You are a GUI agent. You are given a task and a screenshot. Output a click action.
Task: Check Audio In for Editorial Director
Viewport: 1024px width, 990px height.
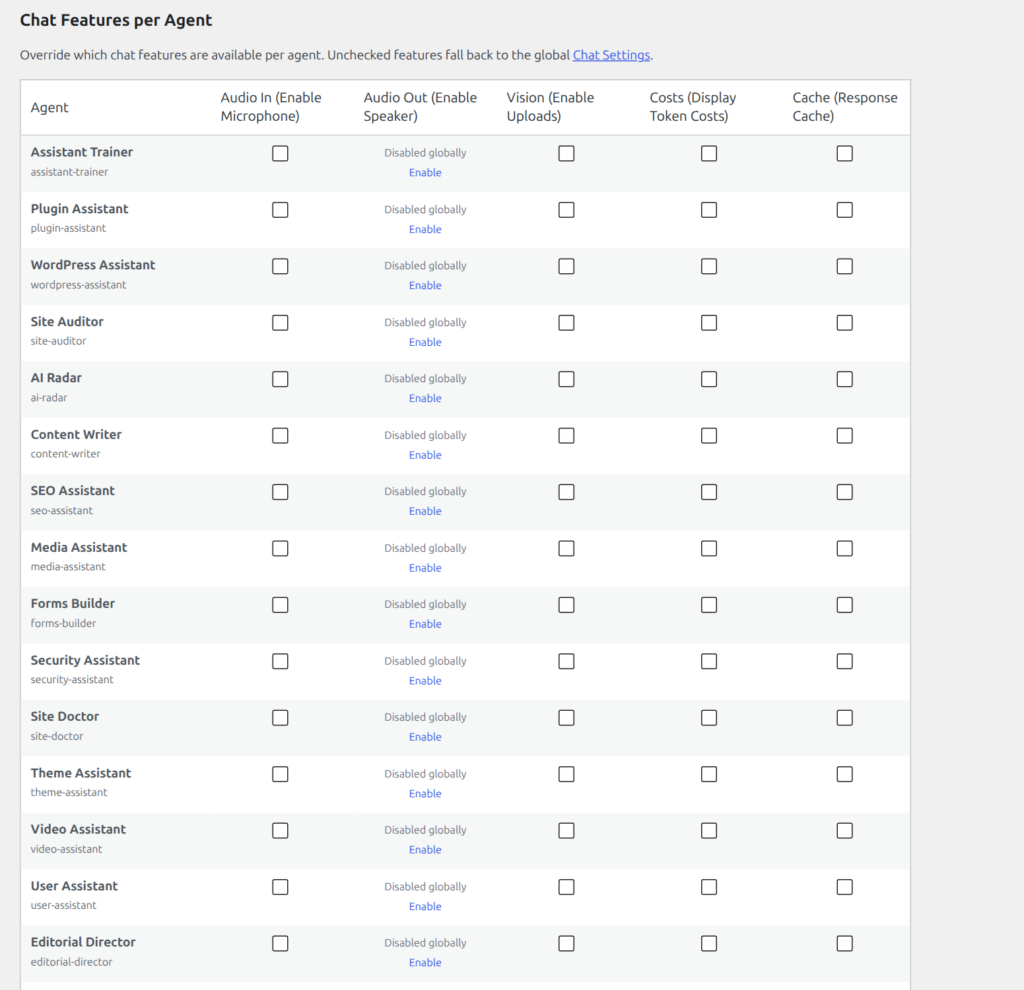point(280,944)
